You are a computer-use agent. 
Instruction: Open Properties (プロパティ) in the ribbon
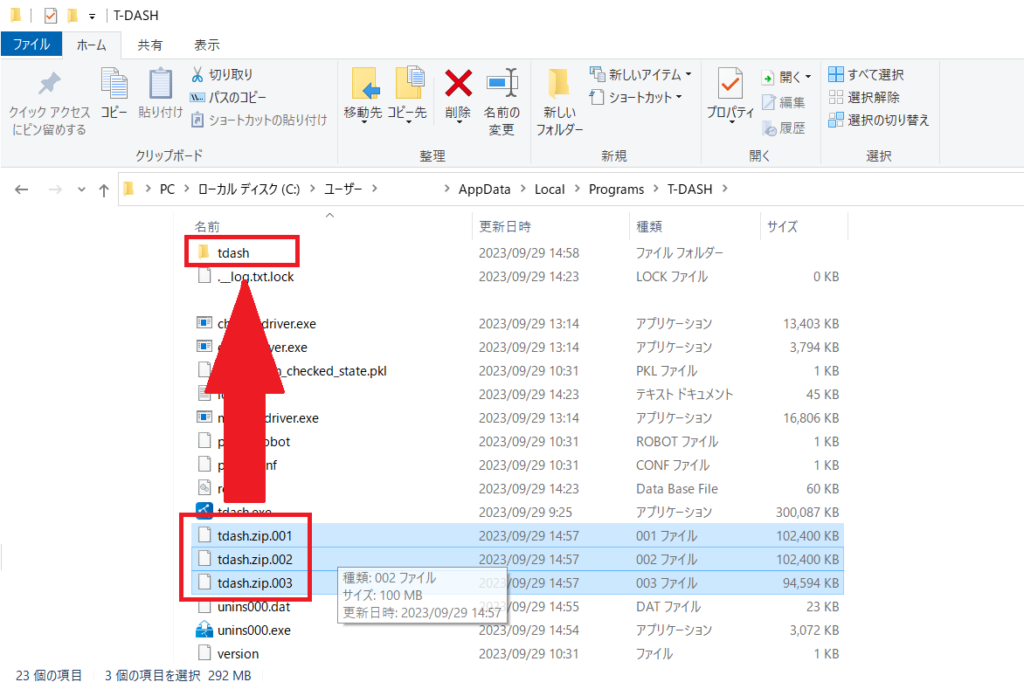click(x=730, y=84)
